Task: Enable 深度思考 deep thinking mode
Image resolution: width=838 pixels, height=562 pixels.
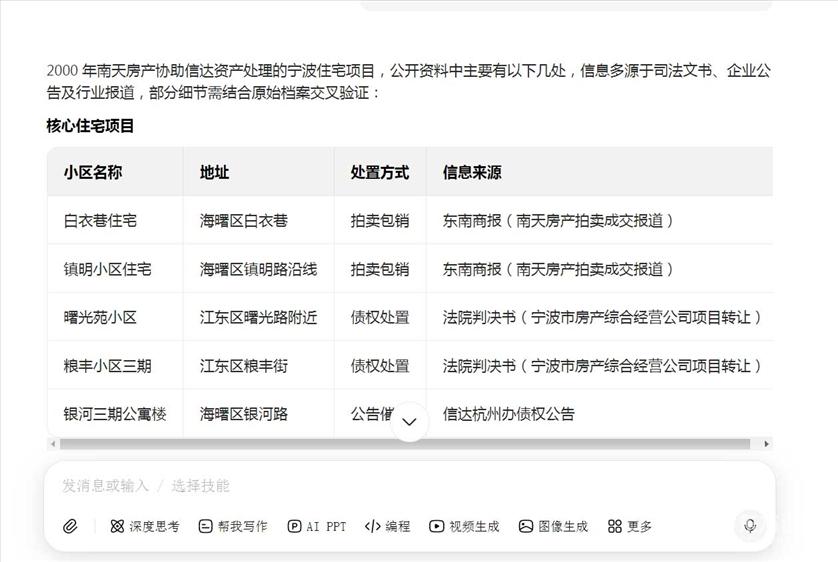Action: coord(144,526)
